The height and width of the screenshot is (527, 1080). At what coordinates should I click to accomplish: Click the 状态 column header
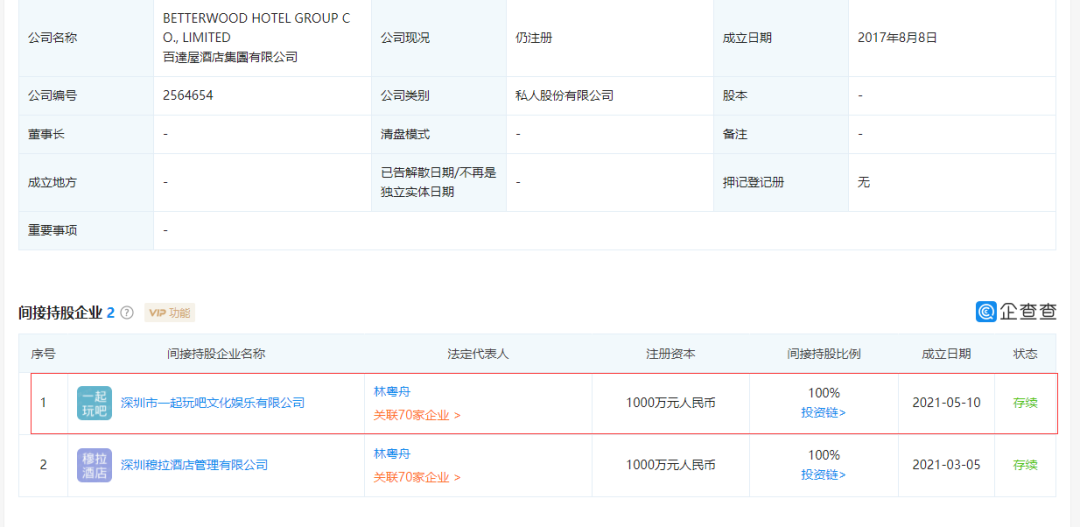pos(1025,353)
